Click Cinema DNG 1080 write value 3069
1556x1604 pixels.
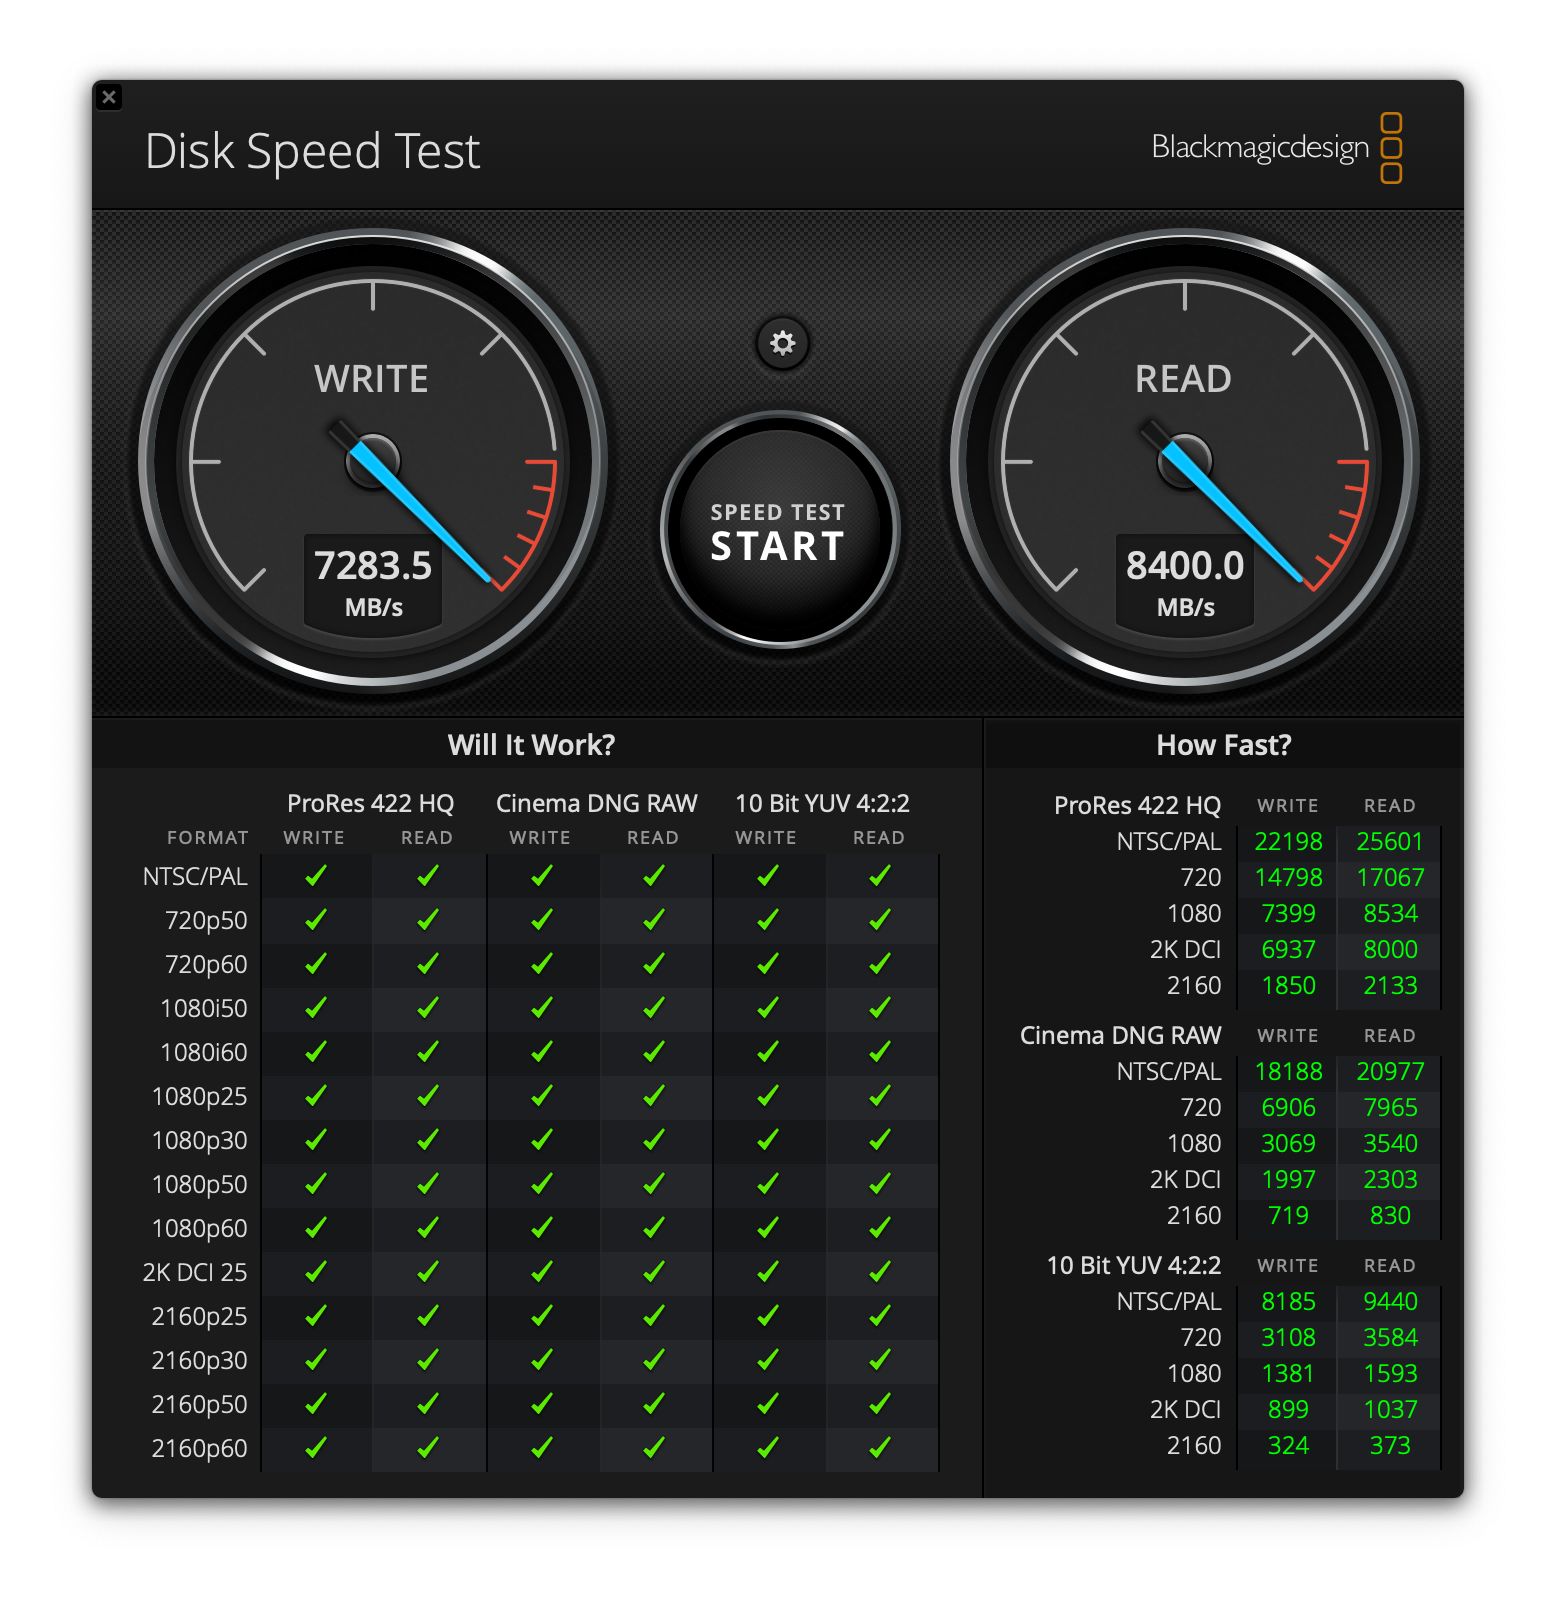[1288, 1144]
